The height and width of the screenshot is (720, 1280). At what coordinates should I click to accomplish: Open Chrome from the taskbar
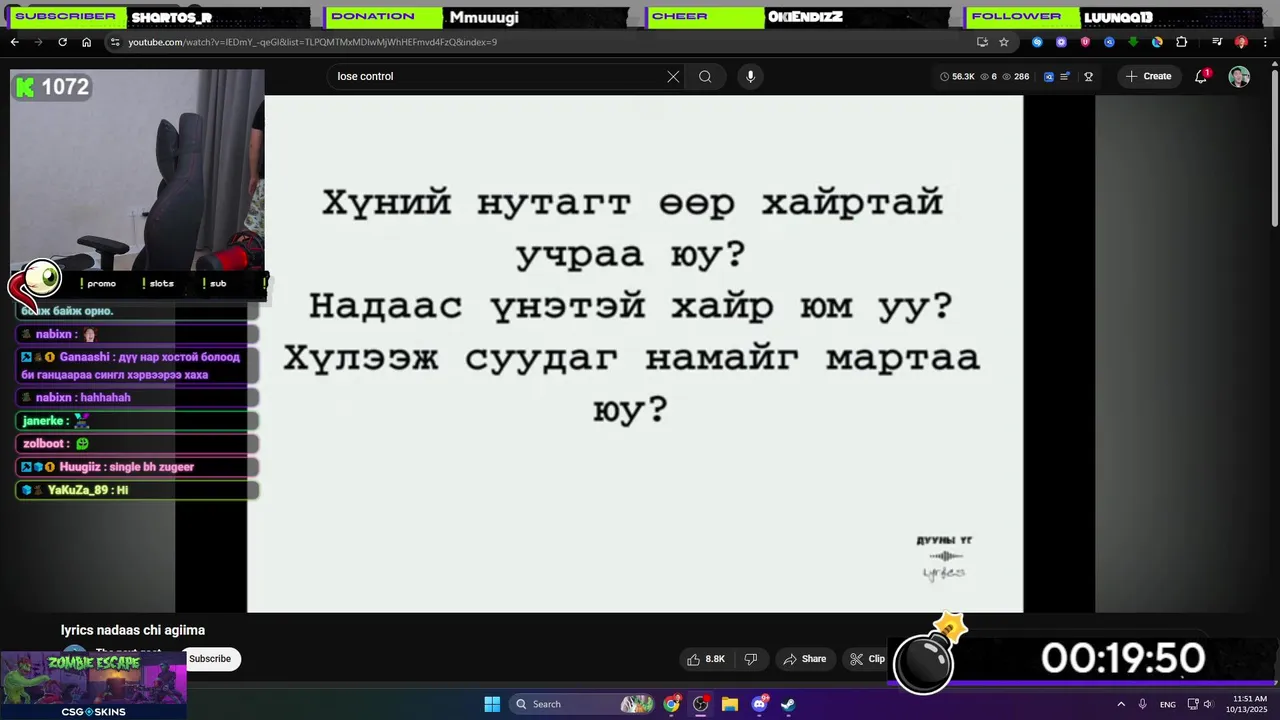tap(672, 704)
